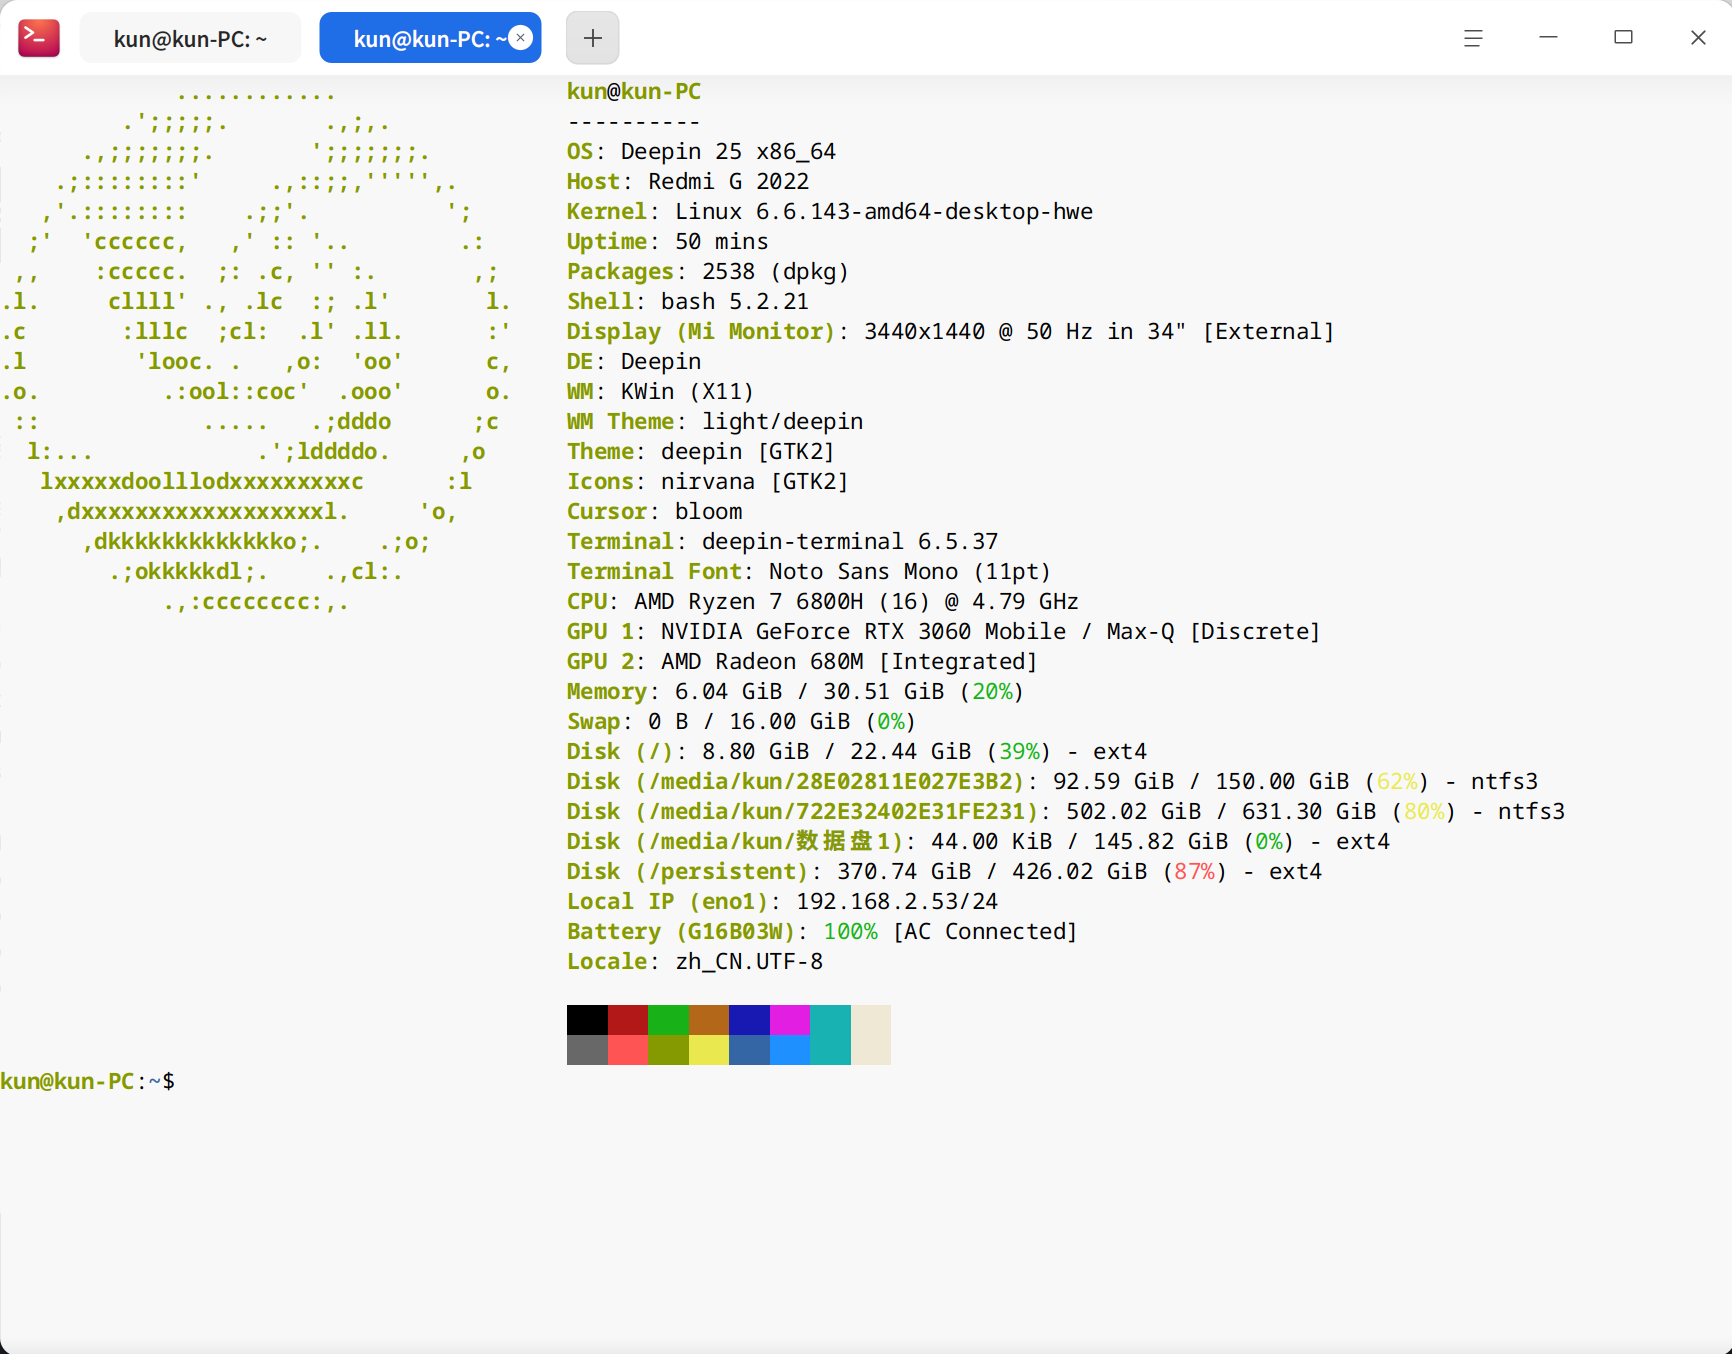Viewport: 1732px width, 1354px height.
Task: Close the terminal window
Action: (x=1698, y=38)
